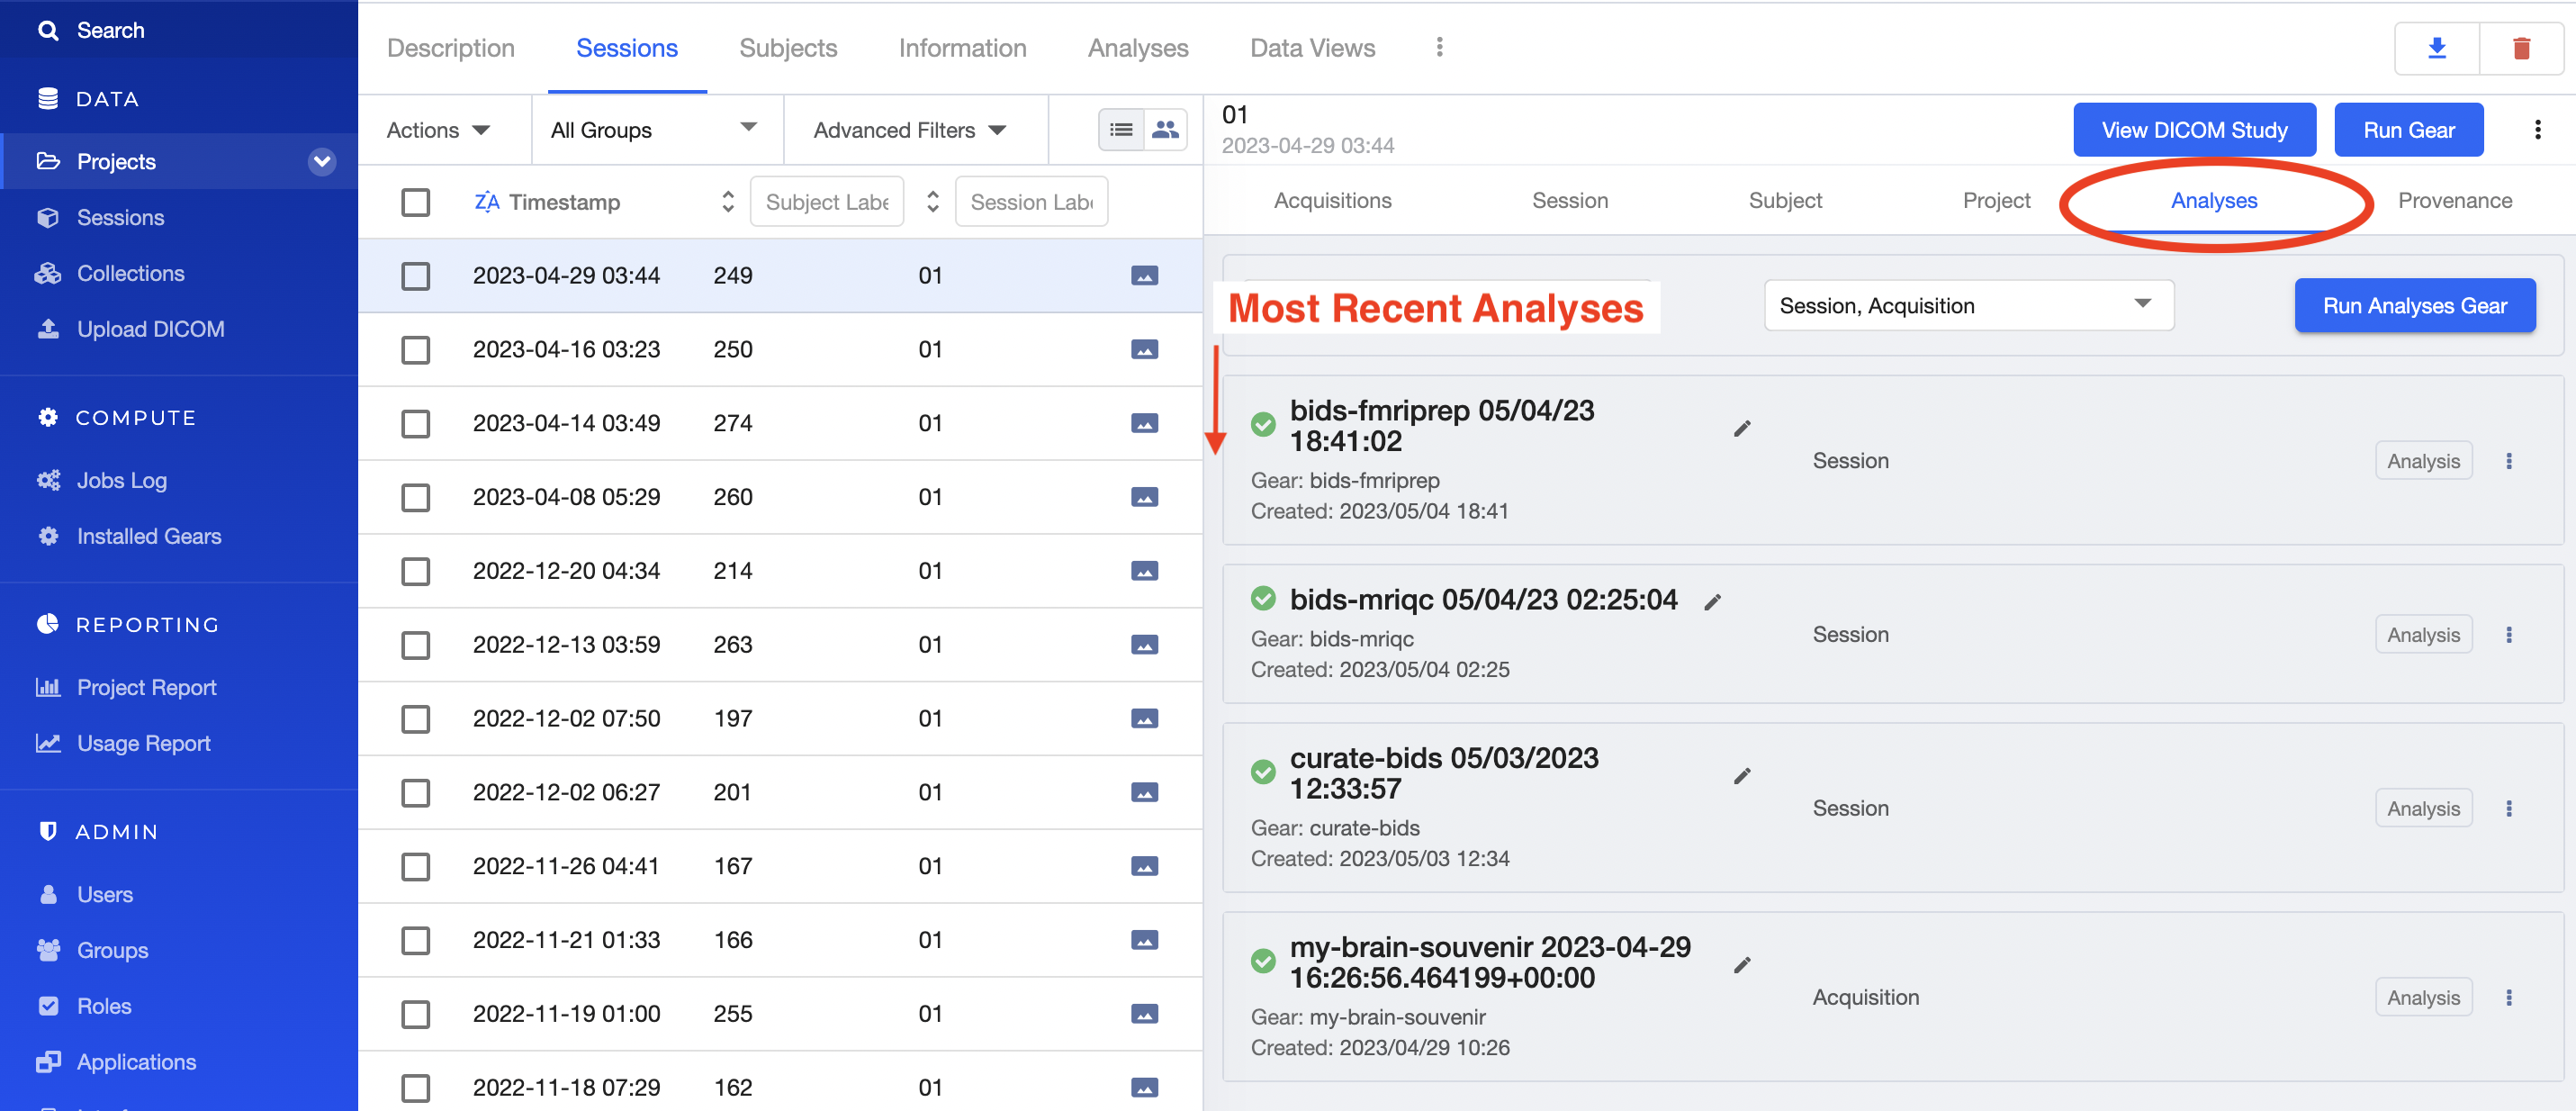Click the Analysis button for bids-fmriprep
The image size is (2576, 1111).
pos(2423,460)
